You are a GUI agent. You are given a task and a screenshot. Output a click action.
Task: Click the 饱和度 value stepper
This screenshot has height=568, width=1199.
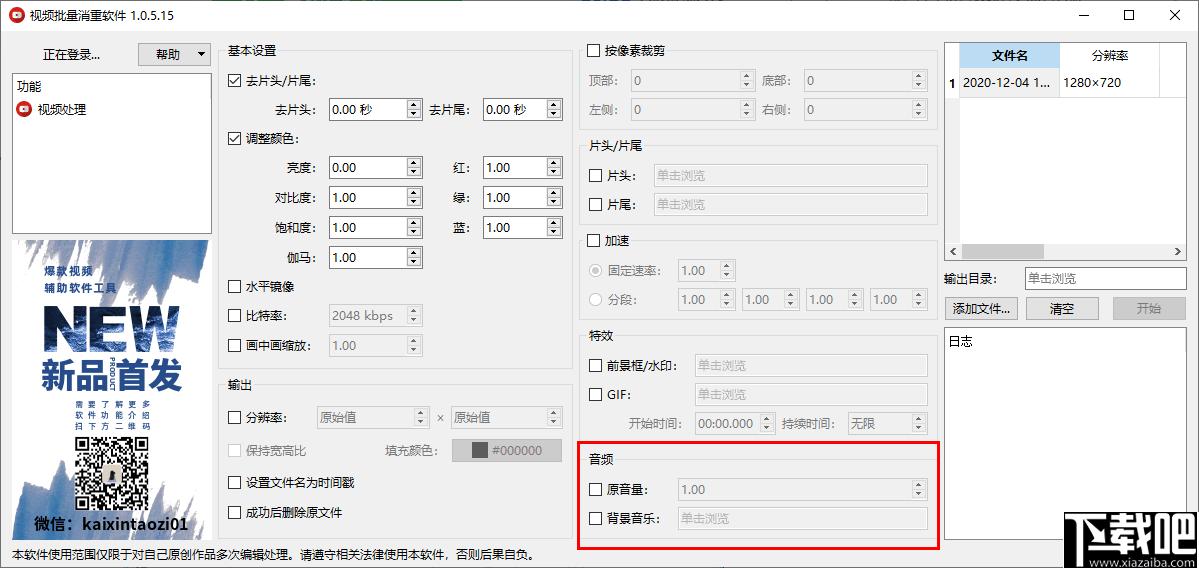(x=414, y=227)
